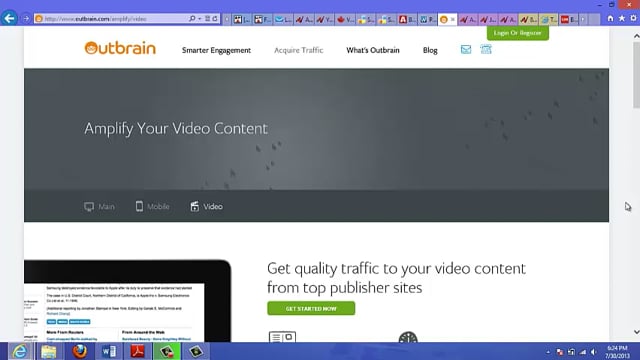Open the browser Home icon
The image size is (640, 360).
[x=610, y=18]
